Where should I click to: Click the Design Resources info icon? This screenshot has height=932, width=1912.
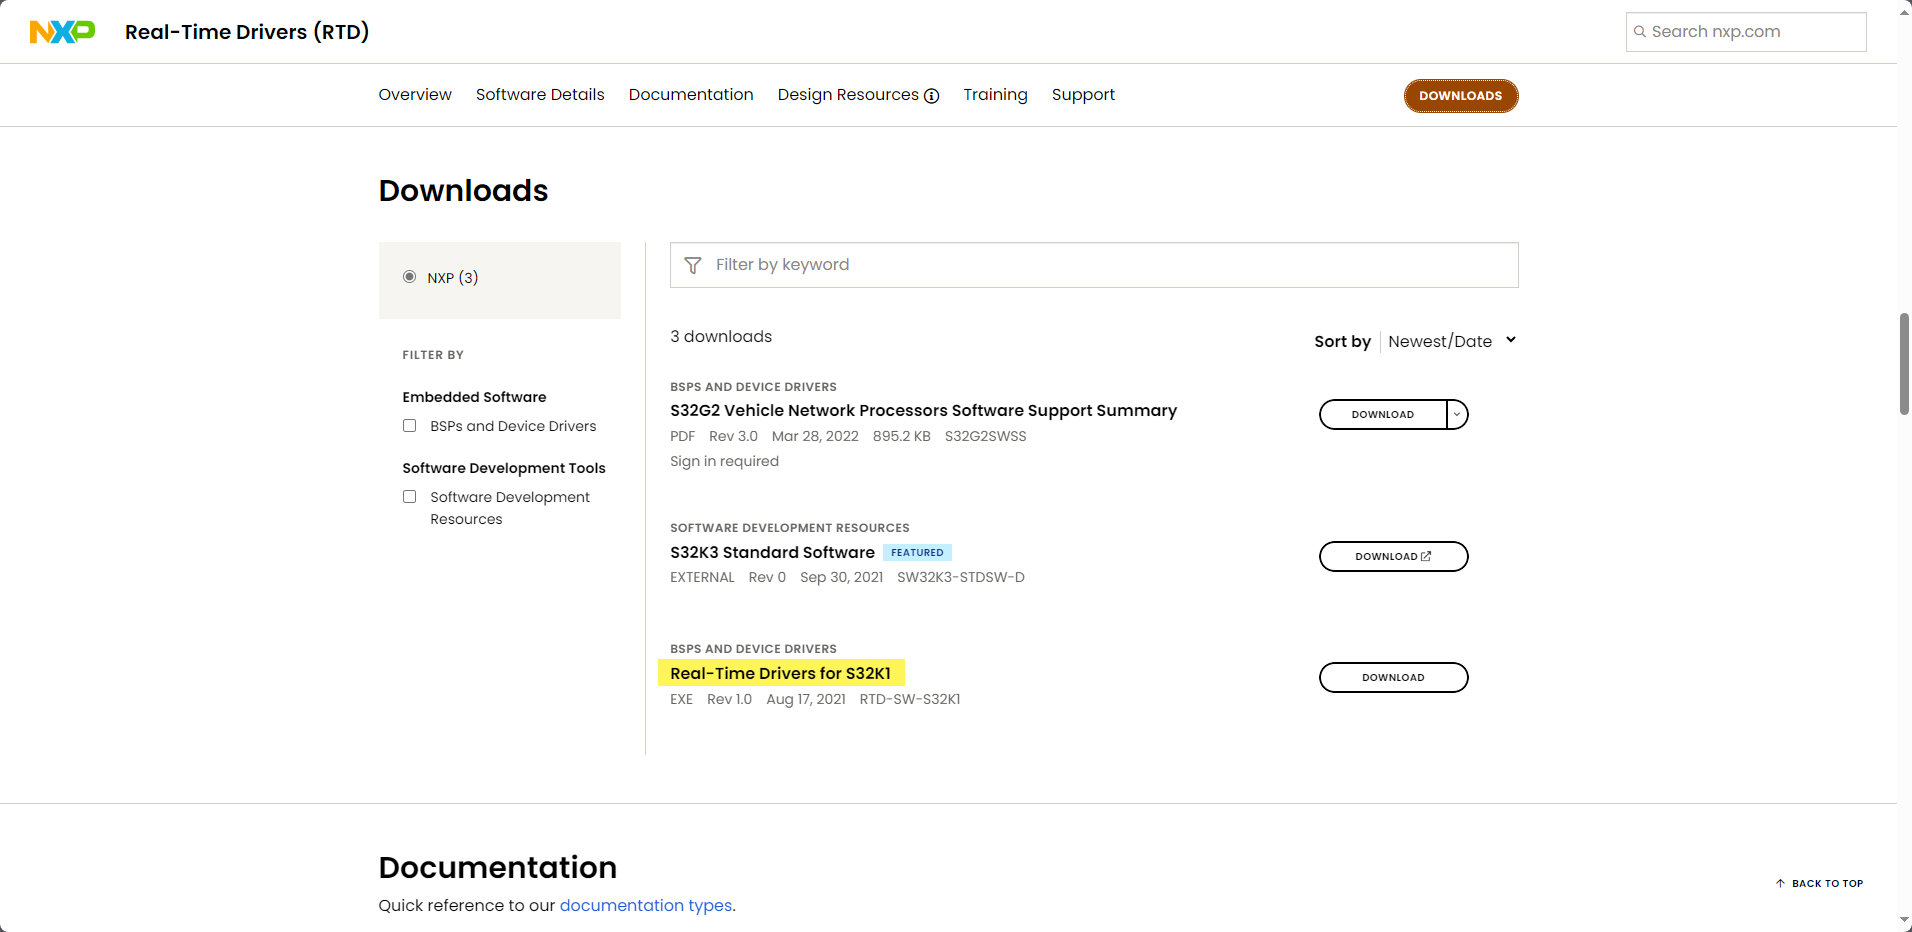[932, 96]
